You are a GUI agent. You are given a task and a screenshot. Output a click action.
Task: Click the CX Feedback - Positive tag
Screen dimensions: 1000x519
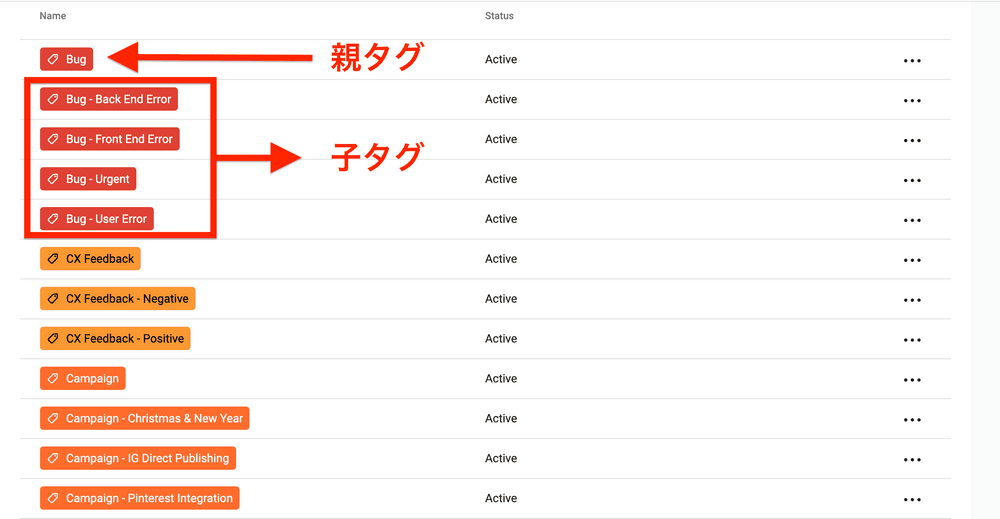115,339
